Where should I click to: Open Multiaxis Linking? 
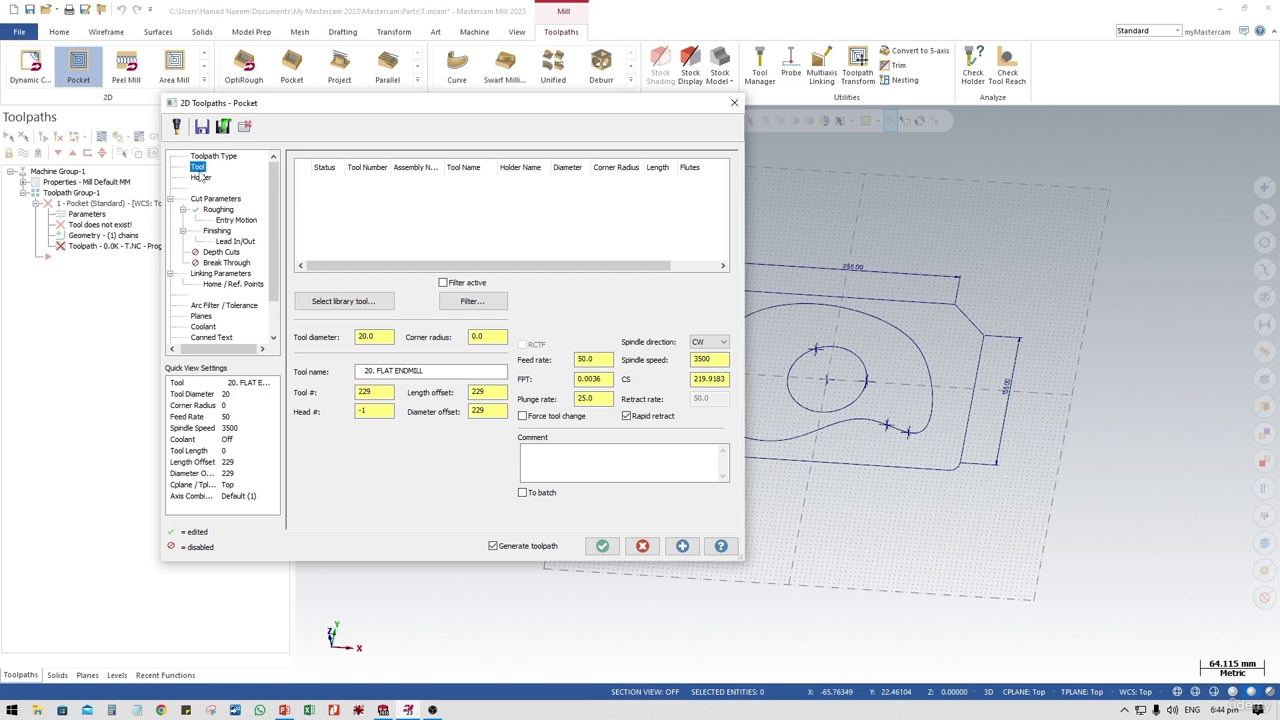coord(821,67)
